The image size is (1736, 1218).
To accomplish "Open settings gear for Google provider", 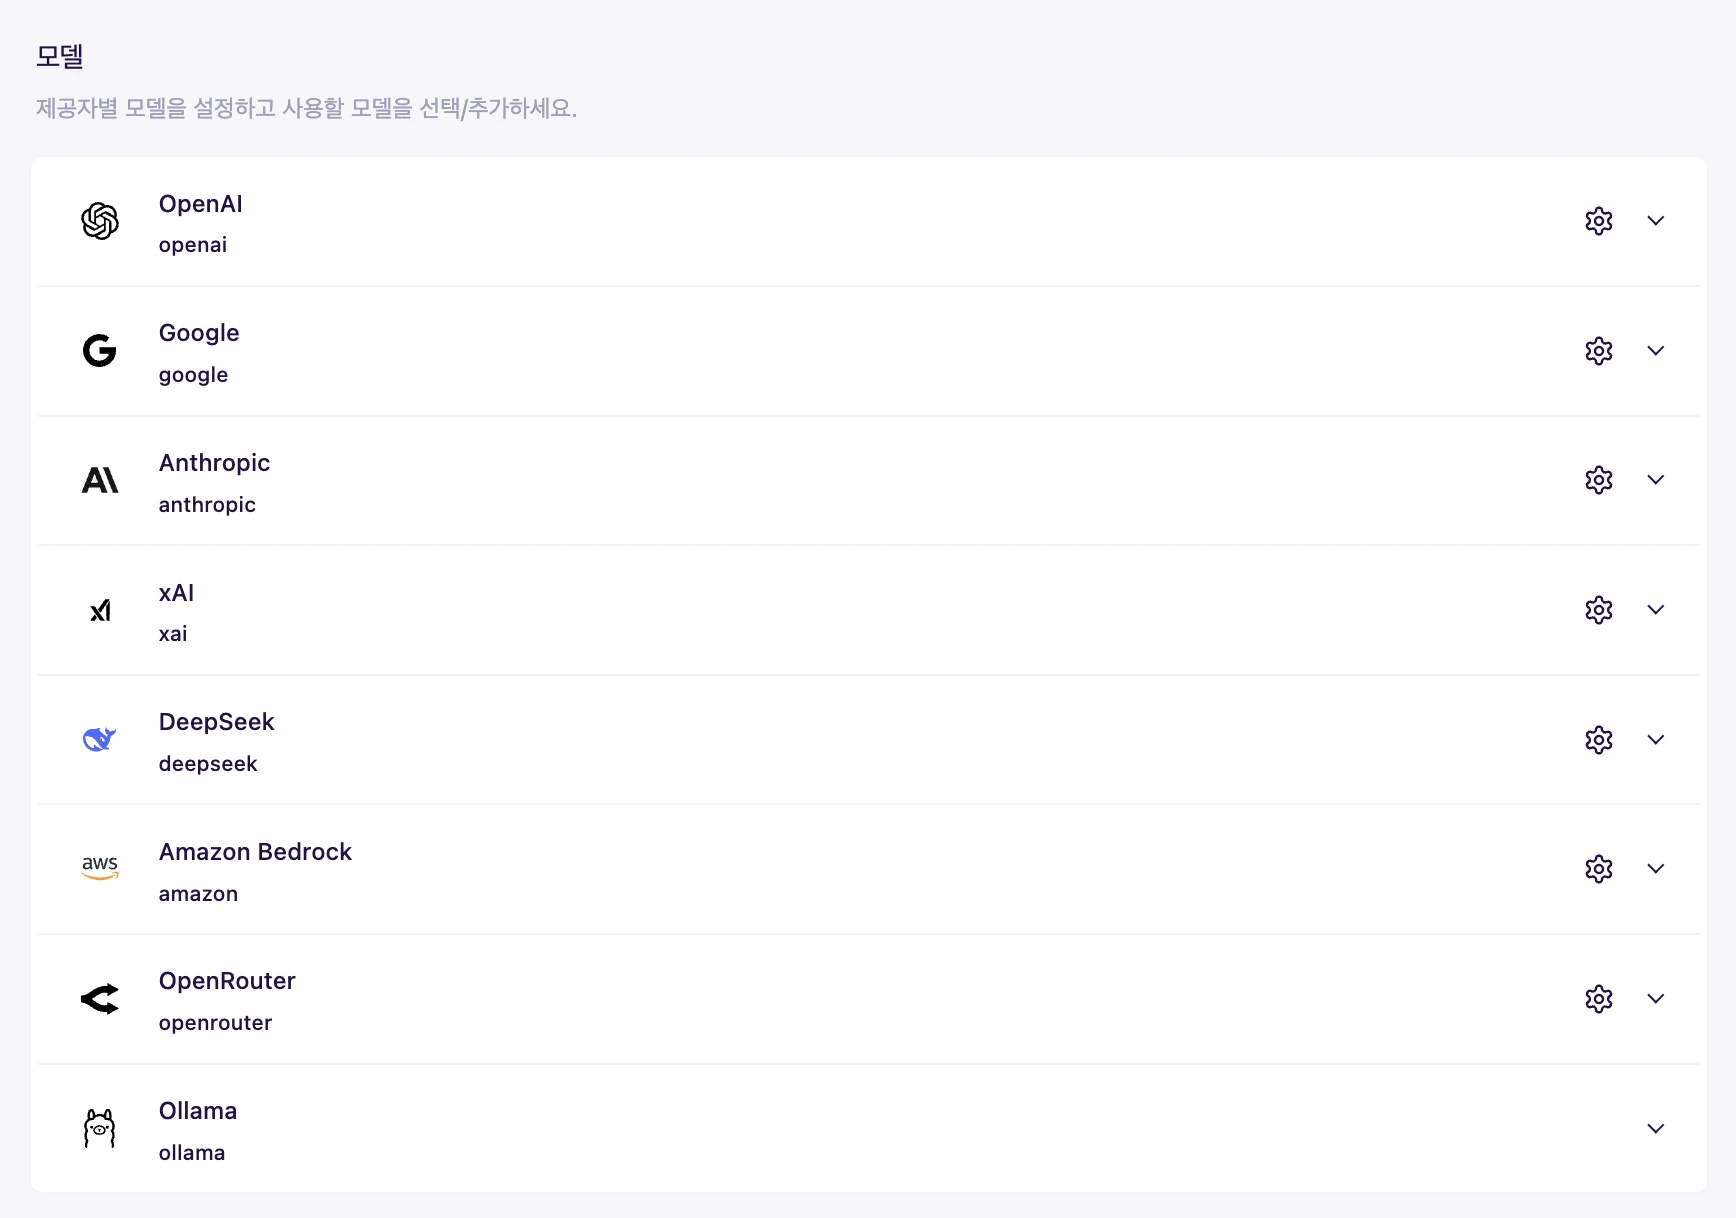I will point(1598,351).
